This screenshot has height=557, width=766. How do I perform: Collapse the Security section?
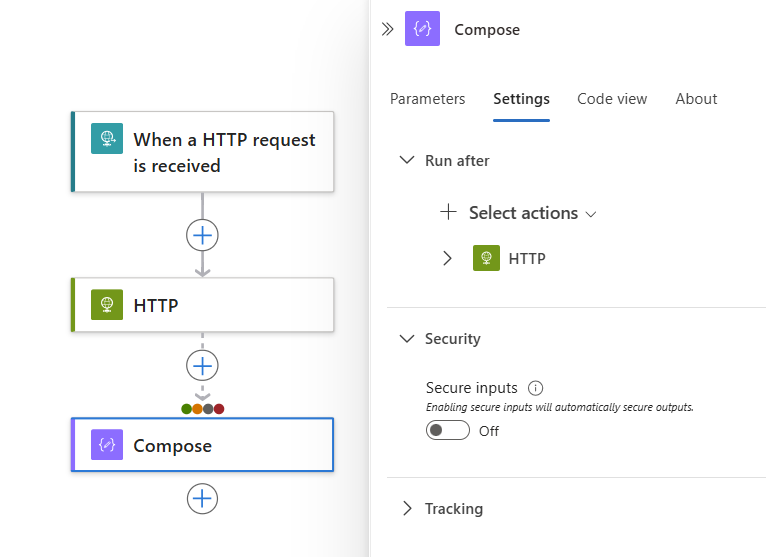point(407,339)
